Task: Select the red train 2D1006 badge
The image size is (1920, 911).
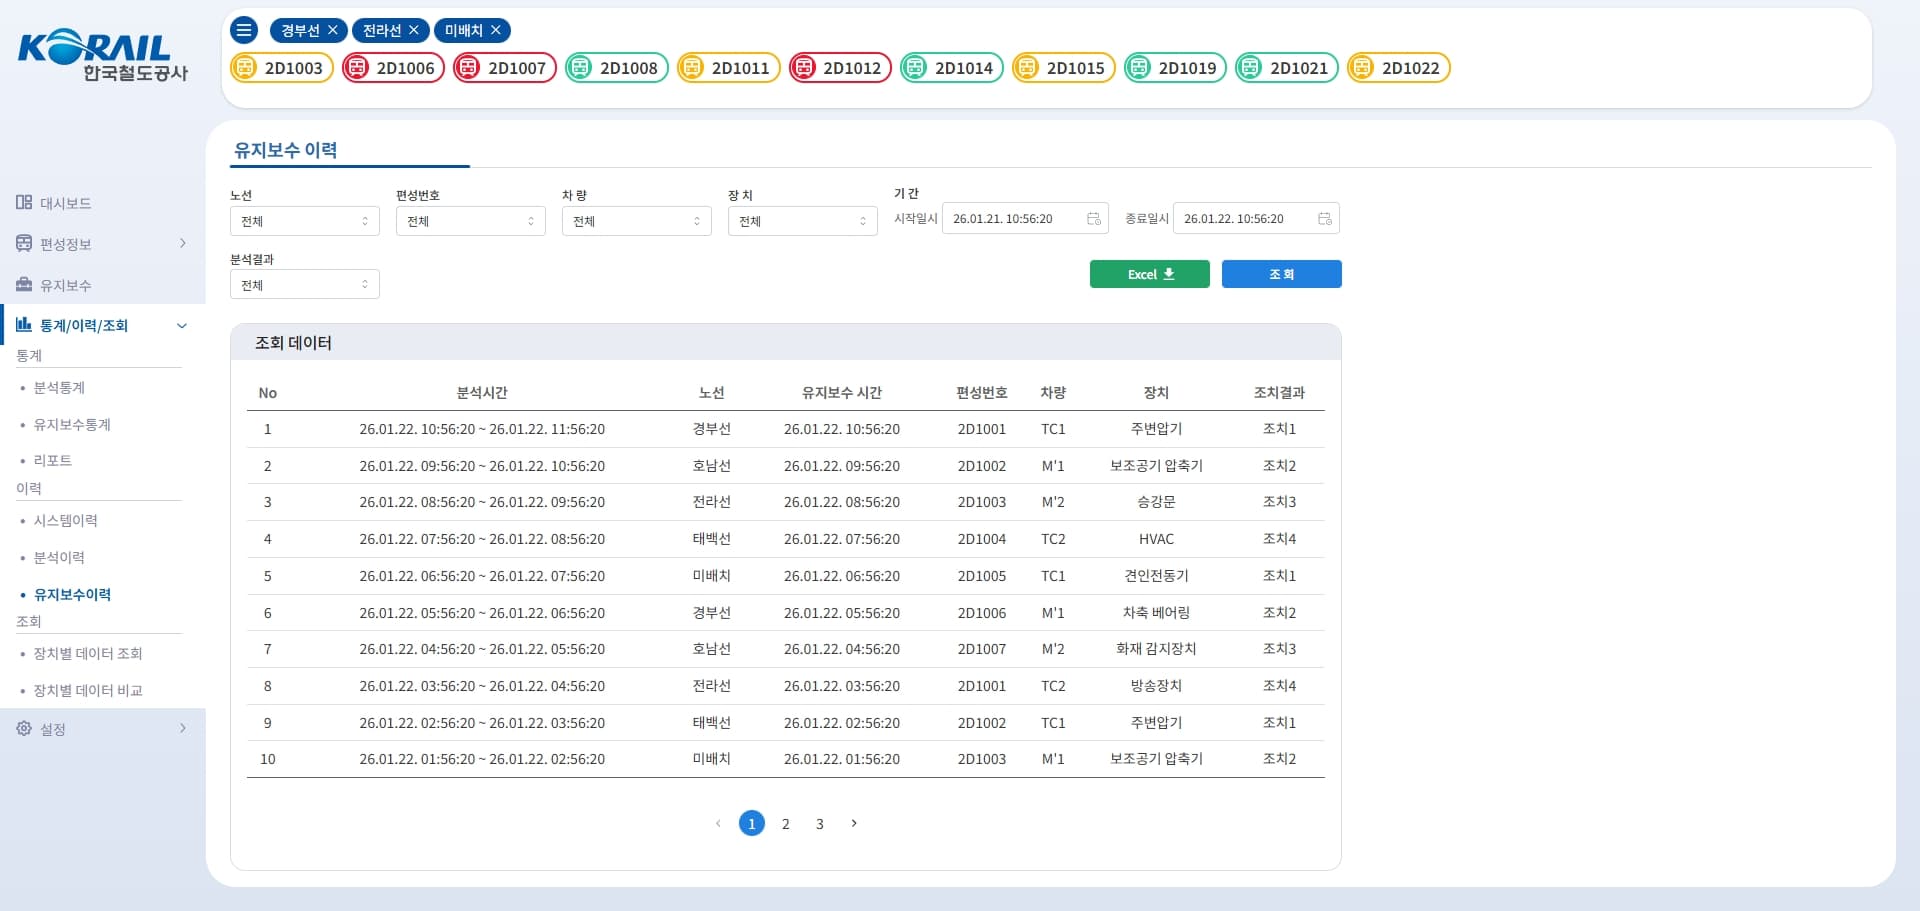Action: coord(393,68)
